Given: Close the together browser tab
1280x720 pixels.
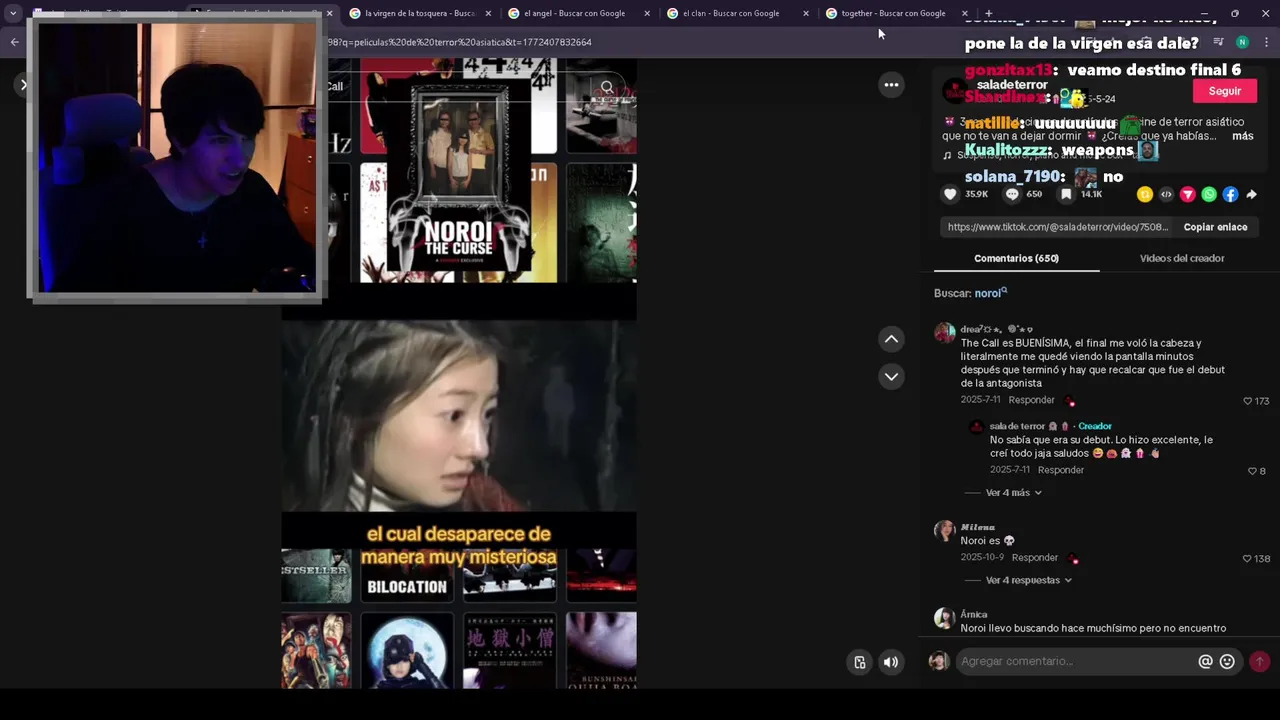Looking at the screenshot, I should pyautogui.click(x=964, y=13).
